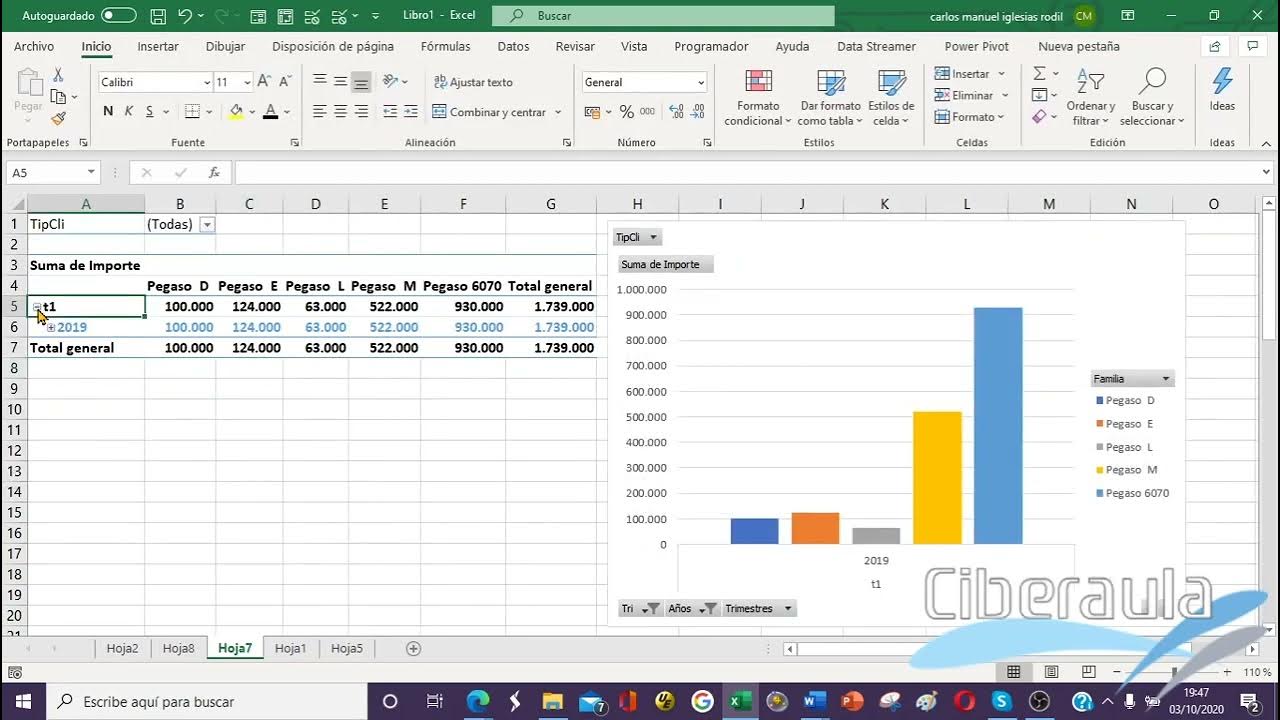The image size is (1280, 720).
Task: Toggle italic formatting (K)
Action: tap(129, 112)
